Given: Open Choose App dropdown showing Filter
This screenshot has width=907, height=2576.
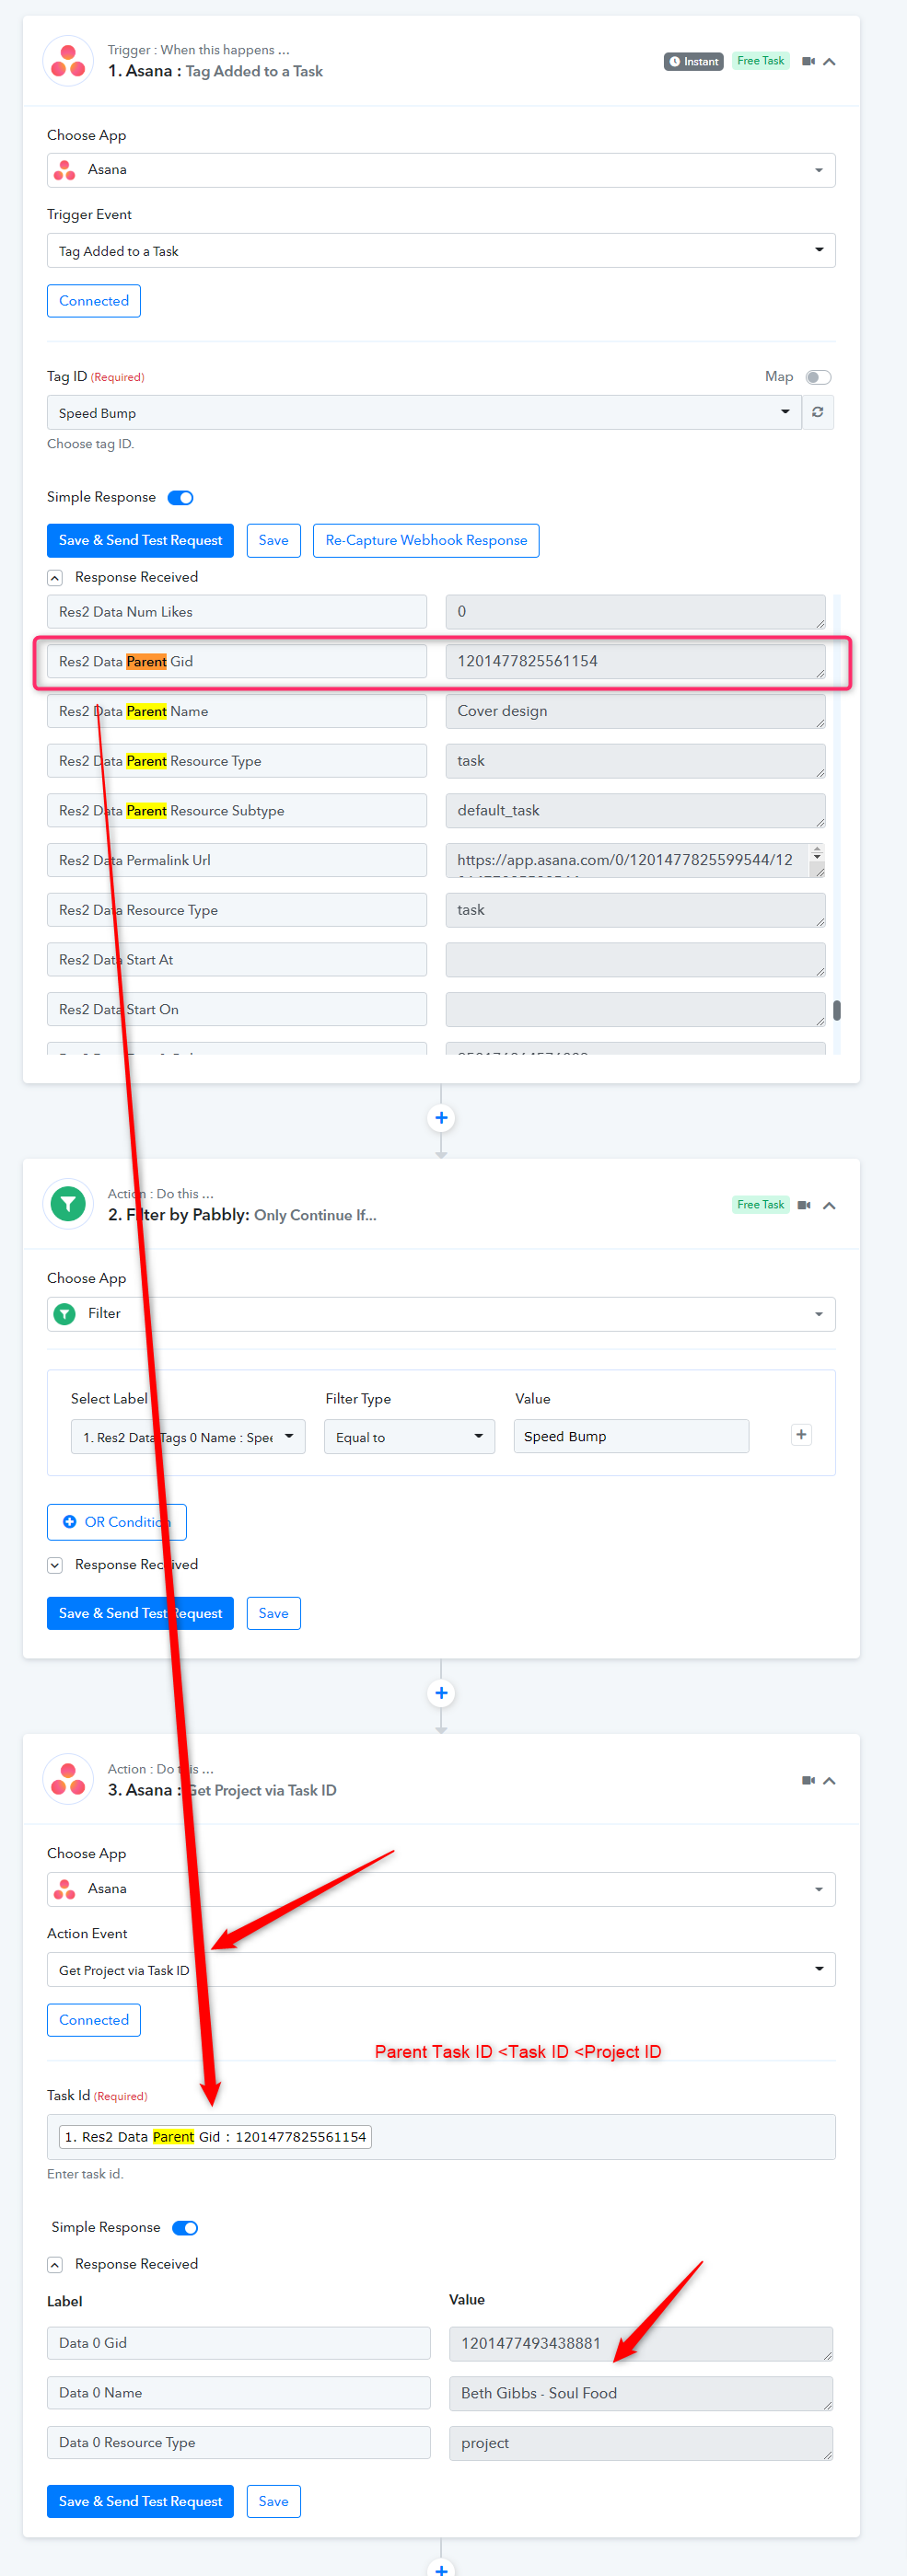Looking at the screenshot, I should (441, 1314).
